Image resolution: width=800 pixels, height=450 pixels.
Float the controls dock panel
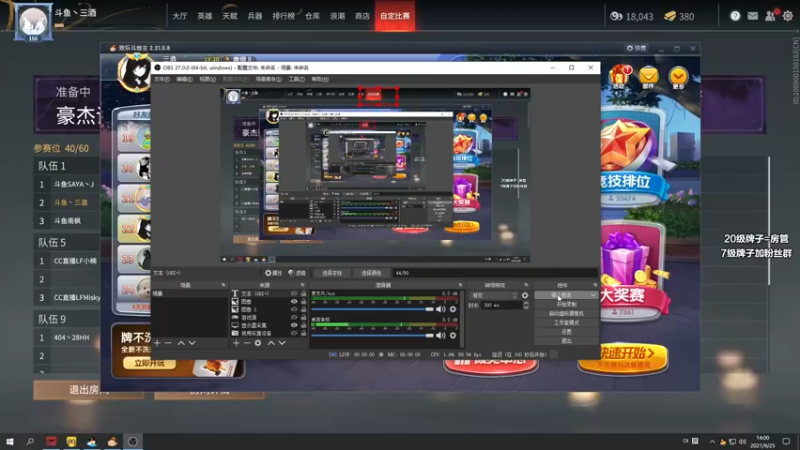coord(595,285)
